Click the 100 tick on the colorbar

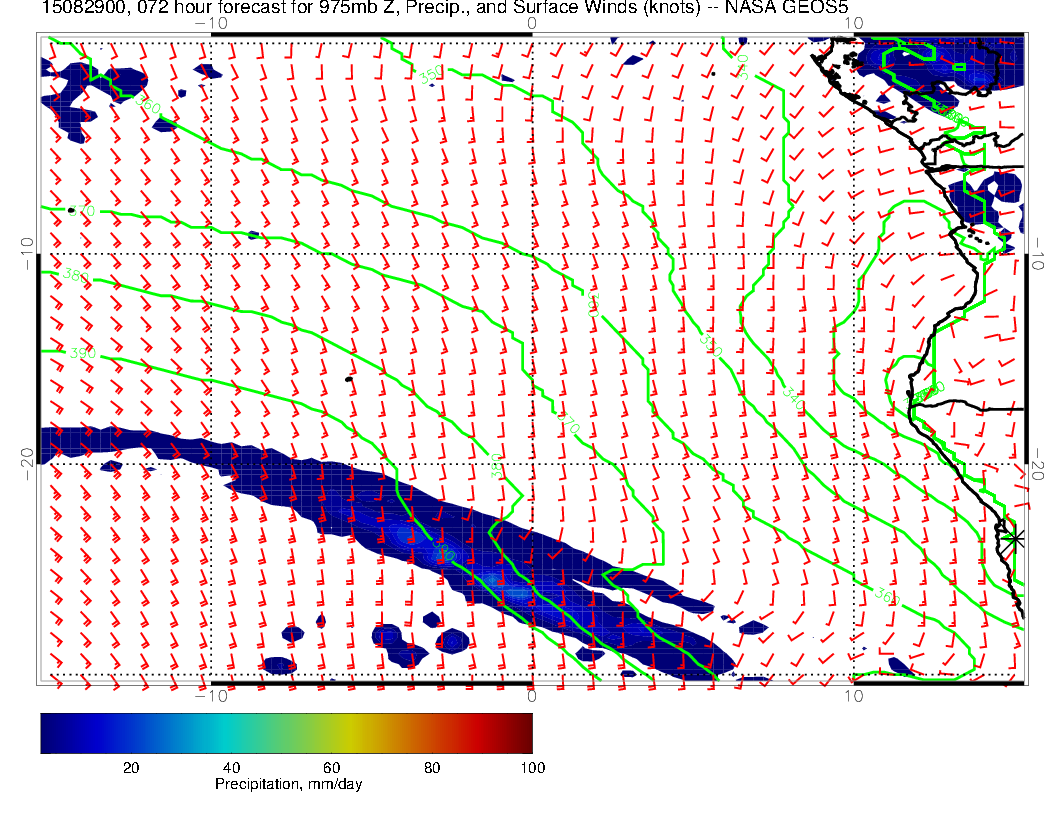coord(532,767)
